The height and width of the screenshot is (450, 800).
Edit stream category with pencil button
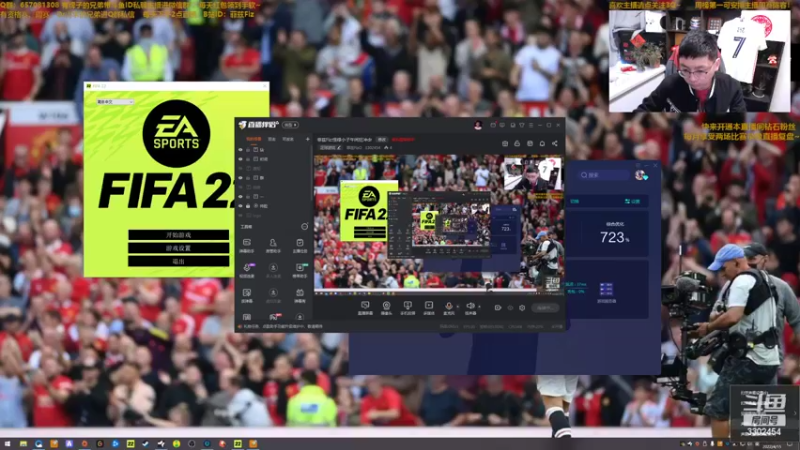coord(331,148)
